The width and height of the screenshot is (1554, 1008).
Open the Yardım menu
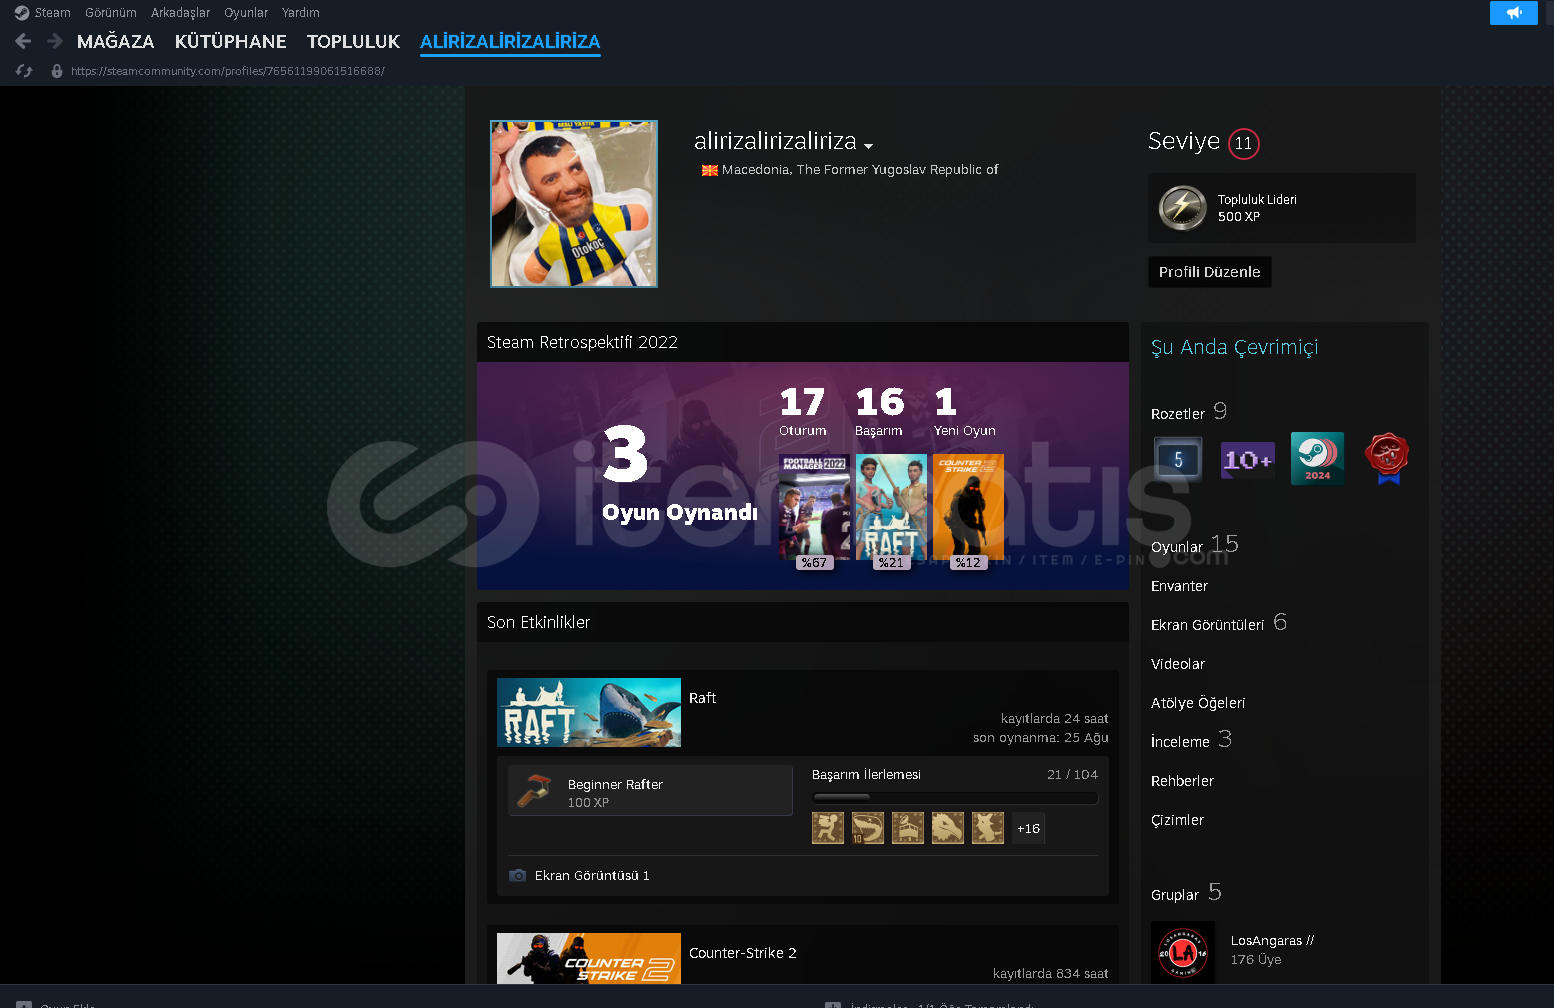pyautogui.click(x=301, y=13)
